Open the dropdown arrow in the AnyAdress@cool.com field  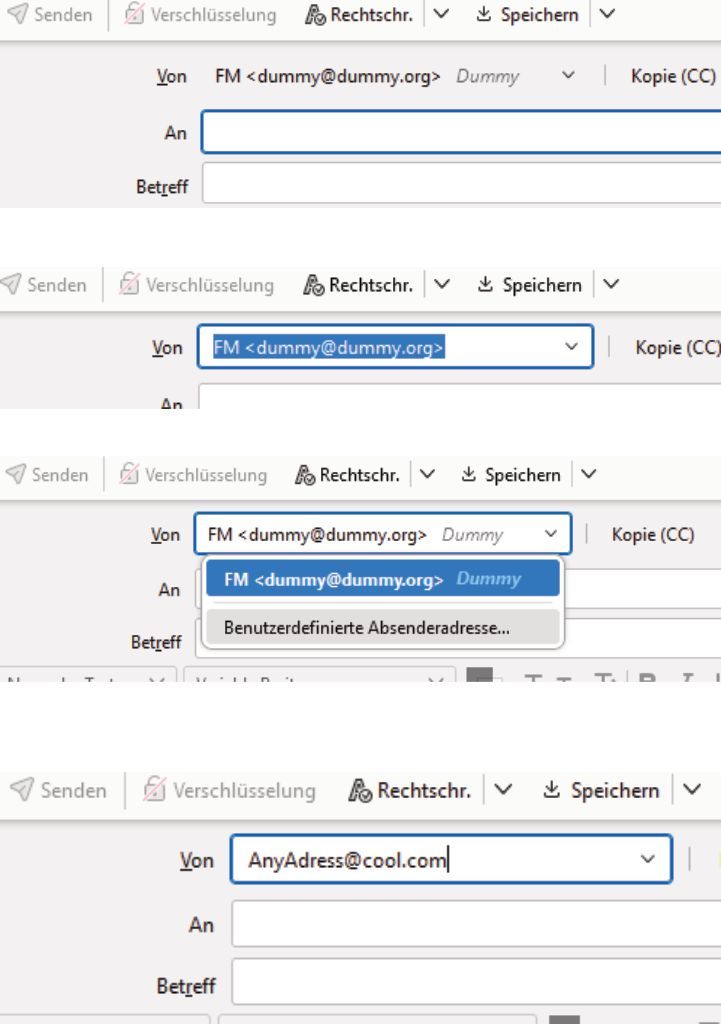click(x=647, y=859)
